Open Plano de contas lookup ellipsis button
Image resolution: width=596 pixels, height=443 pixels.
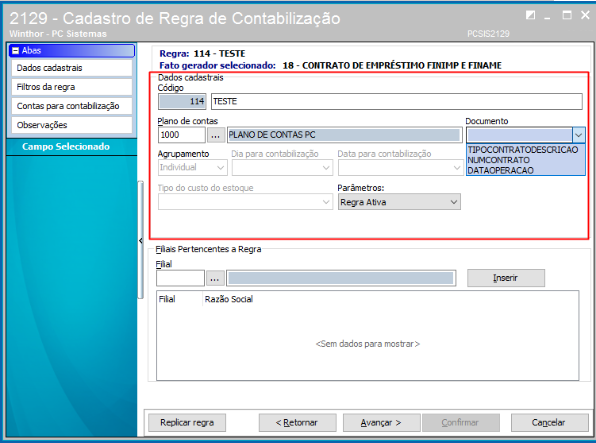(x=216, y=135)
